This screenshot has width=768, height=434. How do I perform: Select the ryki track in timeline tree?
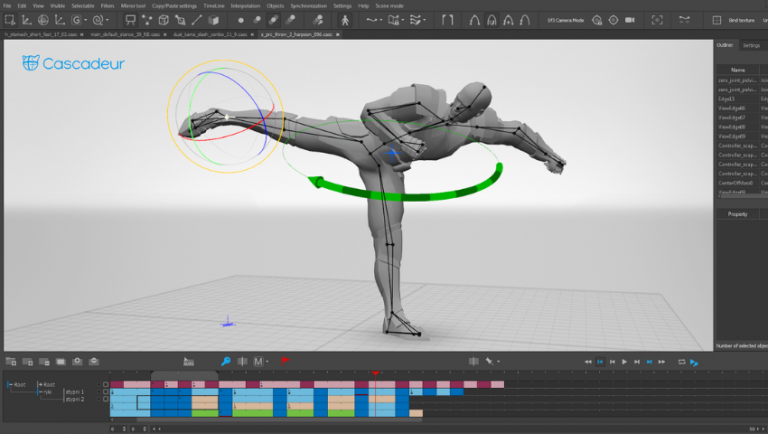coord(48,392)
